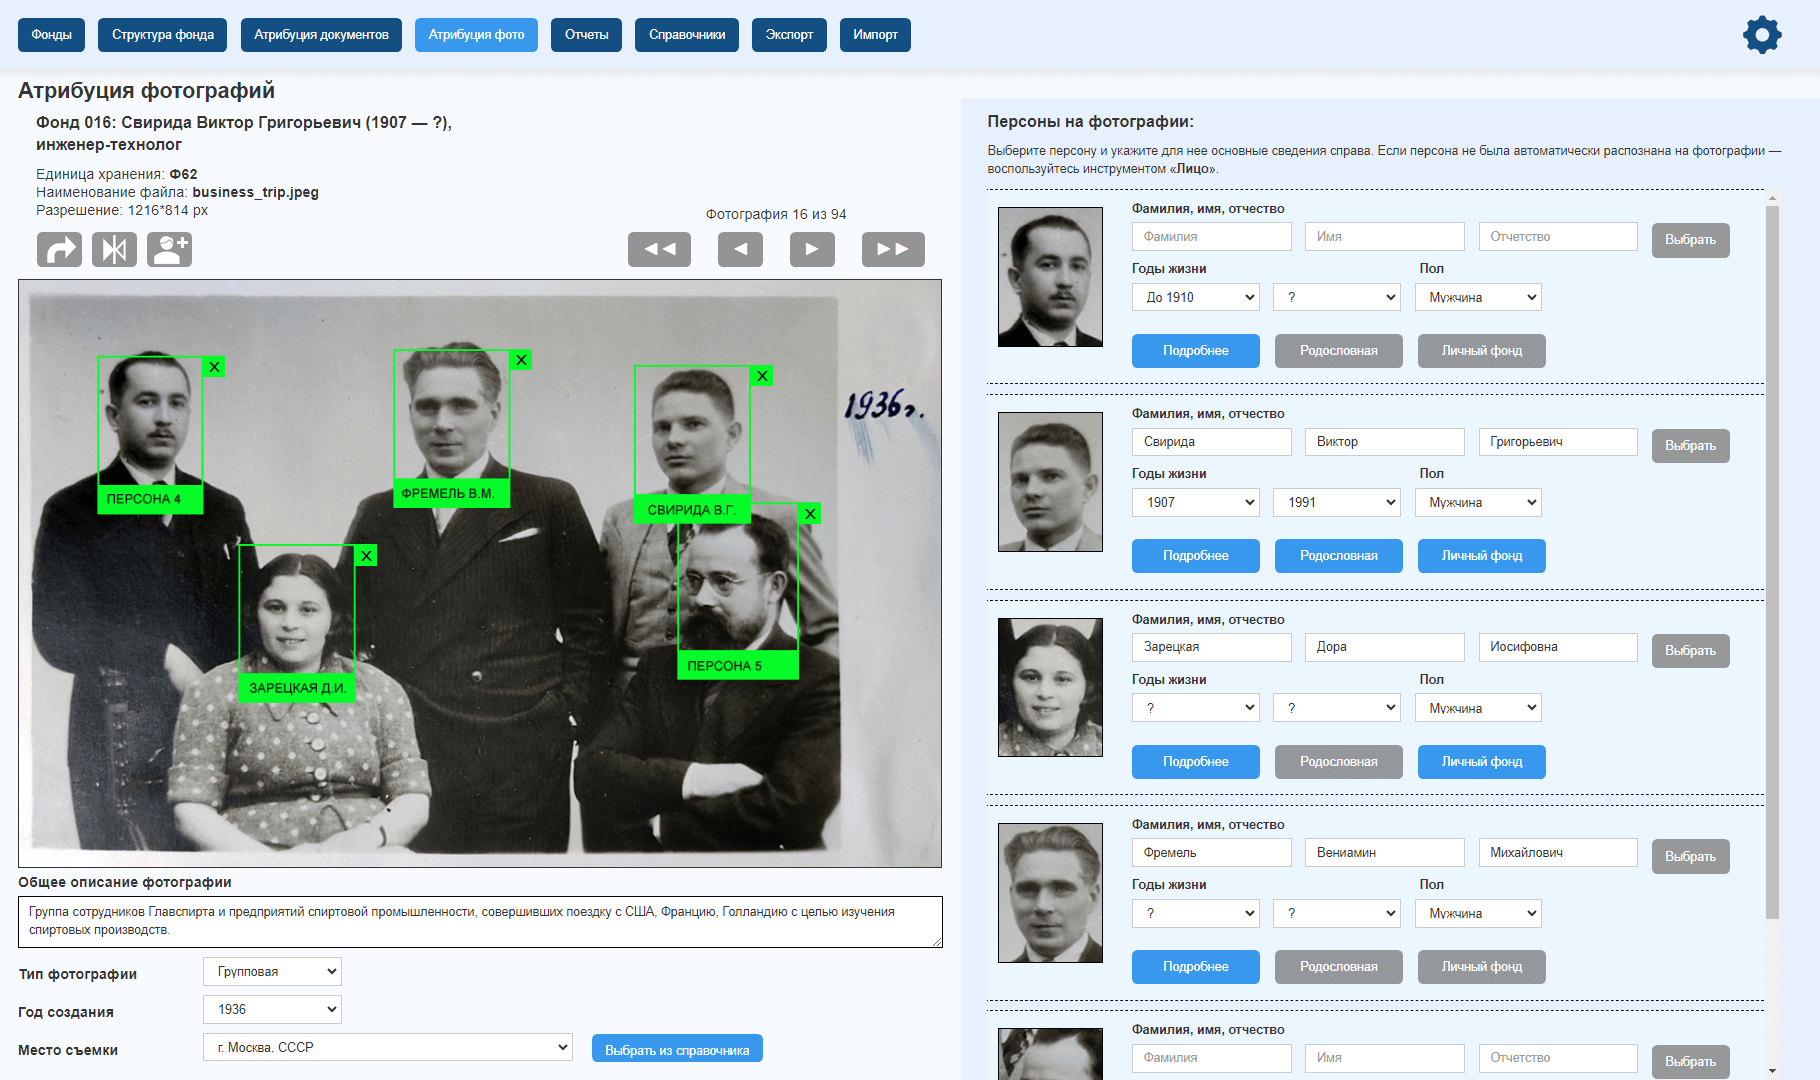Expand the Место съемки dropdown
1820x1080 pixels.
388,1047
